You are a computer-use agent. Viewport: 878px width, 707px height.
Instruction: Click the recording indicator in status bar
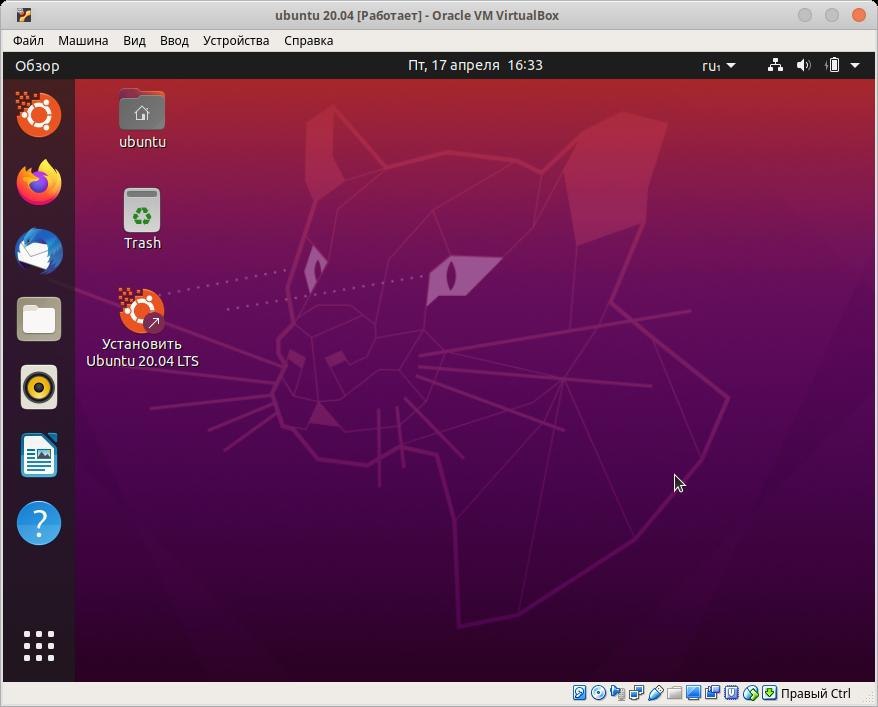tap(712, 693)
